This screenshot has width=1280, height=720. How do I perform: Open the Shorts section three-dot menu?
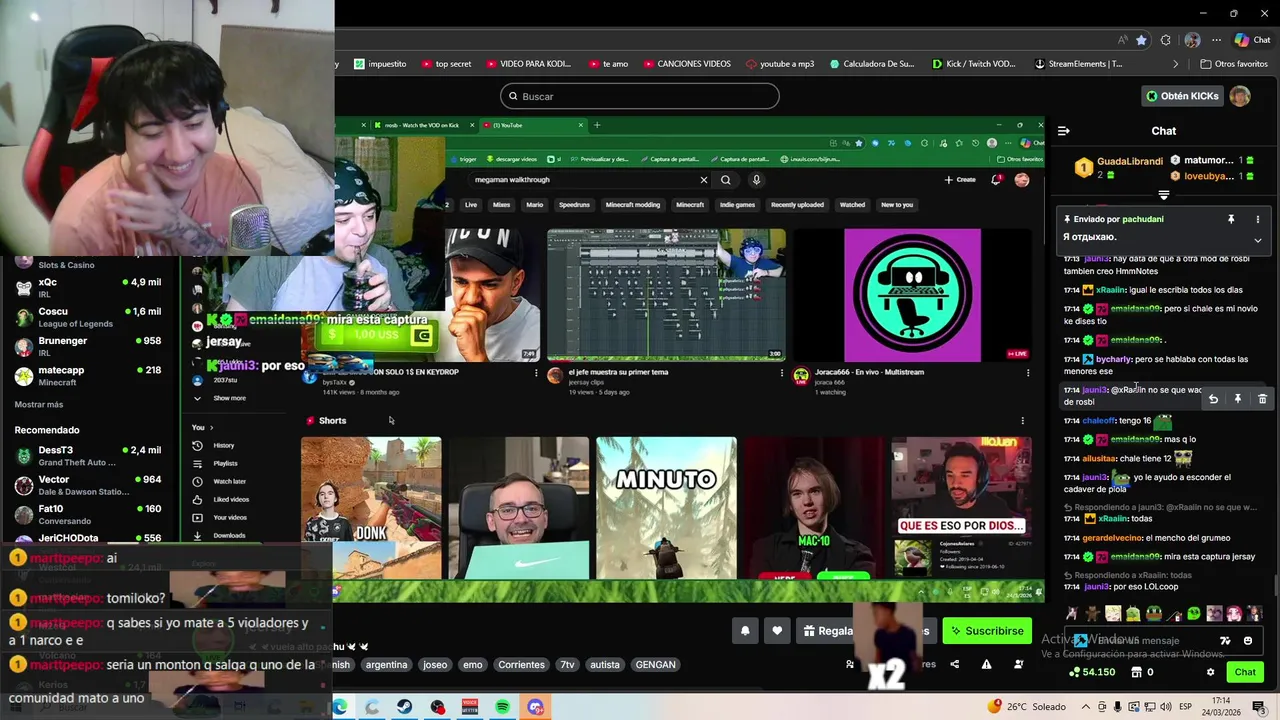pos(1022,421)
